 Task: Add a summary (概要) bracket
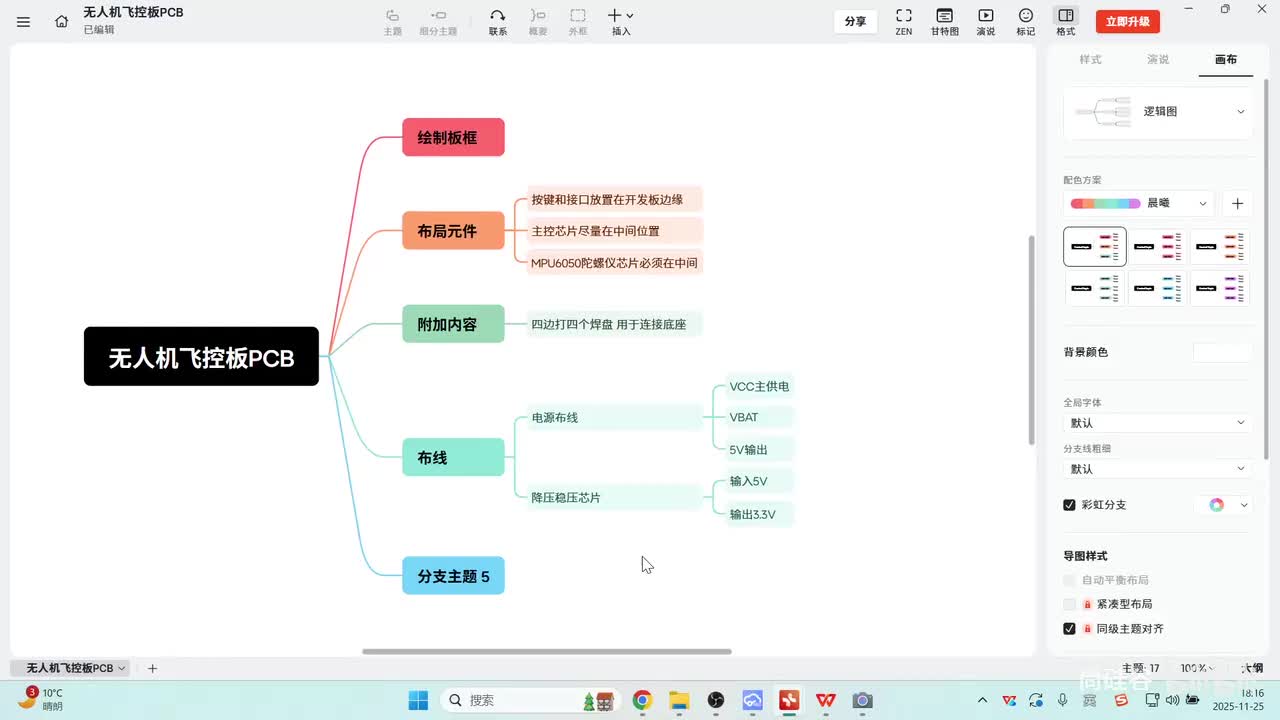tap(538, 21)
